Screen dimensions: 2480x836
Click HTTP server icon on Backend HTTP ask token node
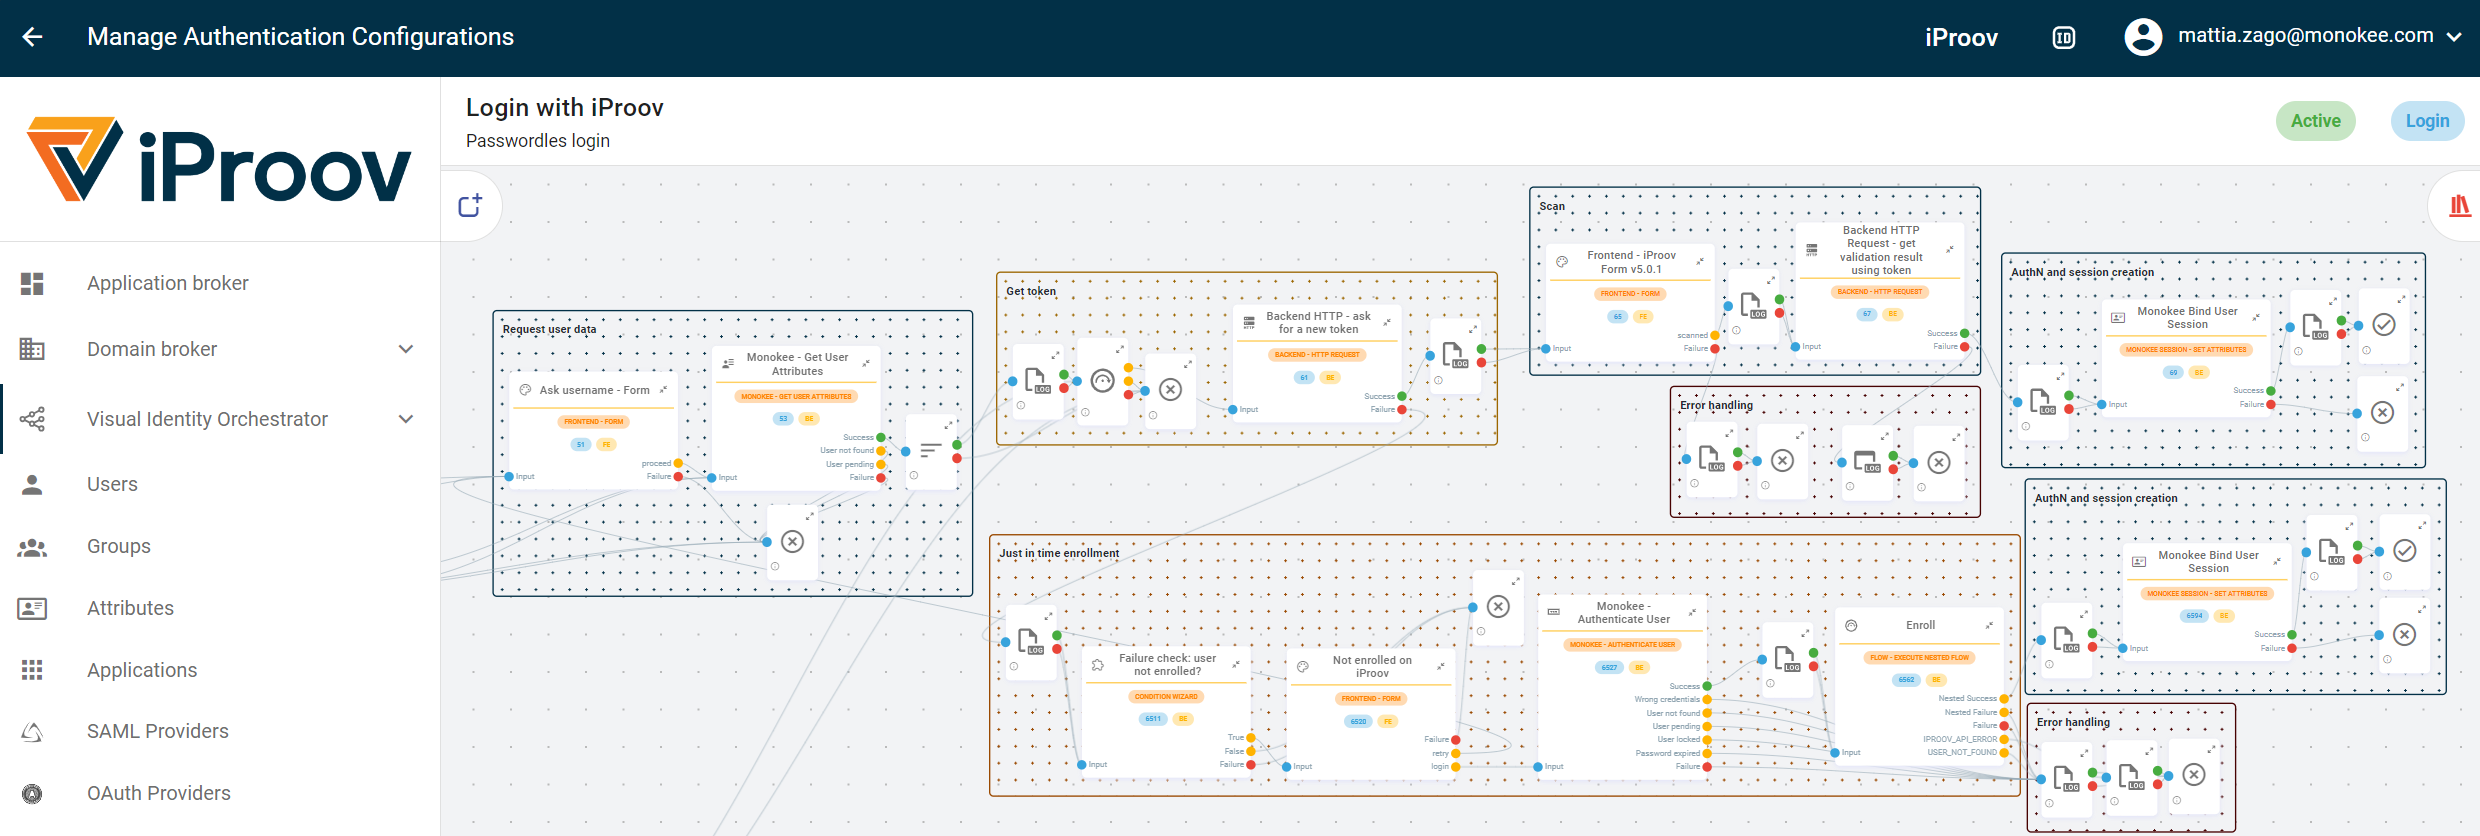pyautogui.click(x=1249, y=323)
